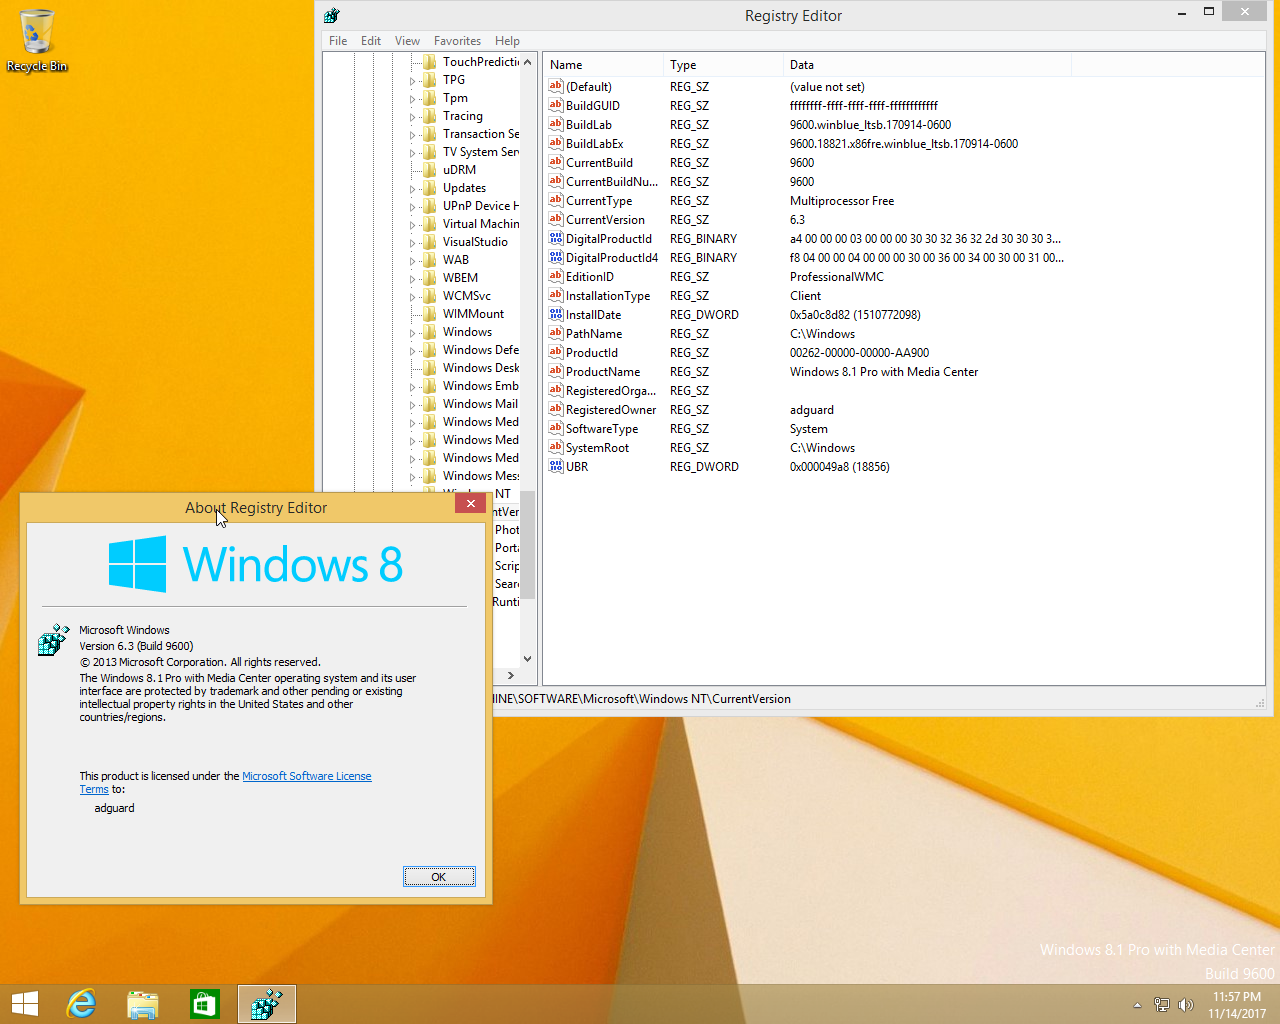This screenshot has width=1280, height=1024.
Task: Click the WBEM folder icon in tree
Action: (430, 278)
